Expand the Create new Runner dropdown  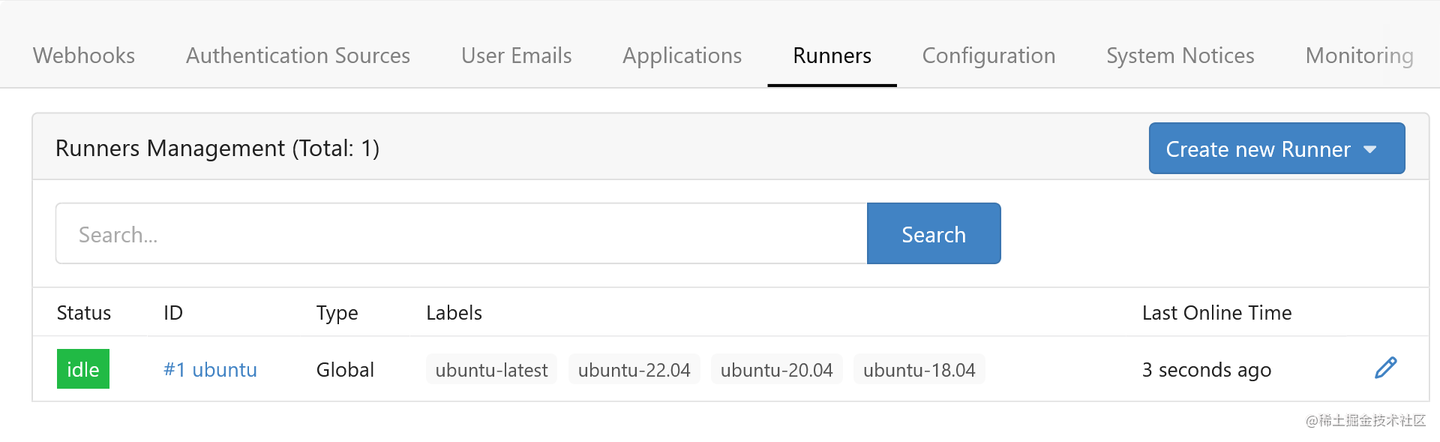[1276, 149]
